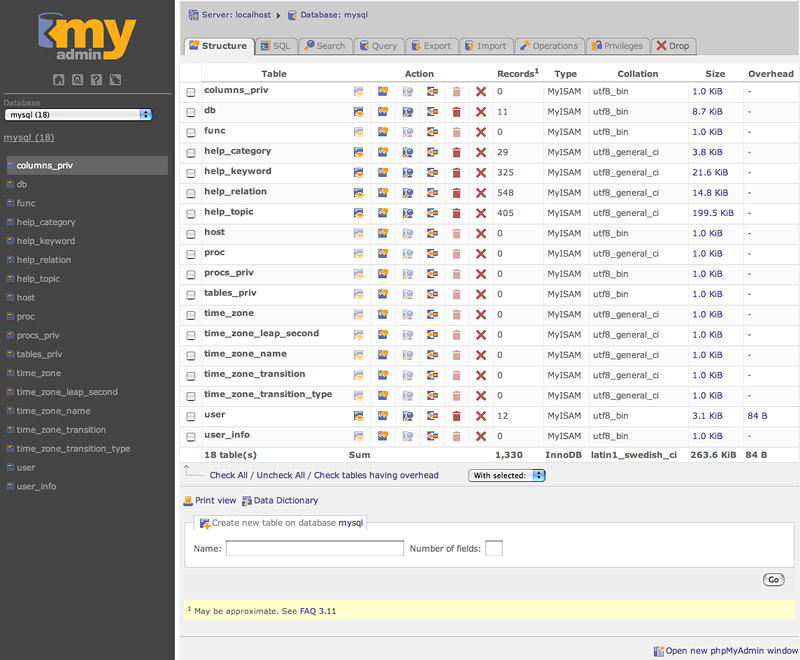
Task: Drop the time_zone_name table with red X
Action: [x=481, y=355]
